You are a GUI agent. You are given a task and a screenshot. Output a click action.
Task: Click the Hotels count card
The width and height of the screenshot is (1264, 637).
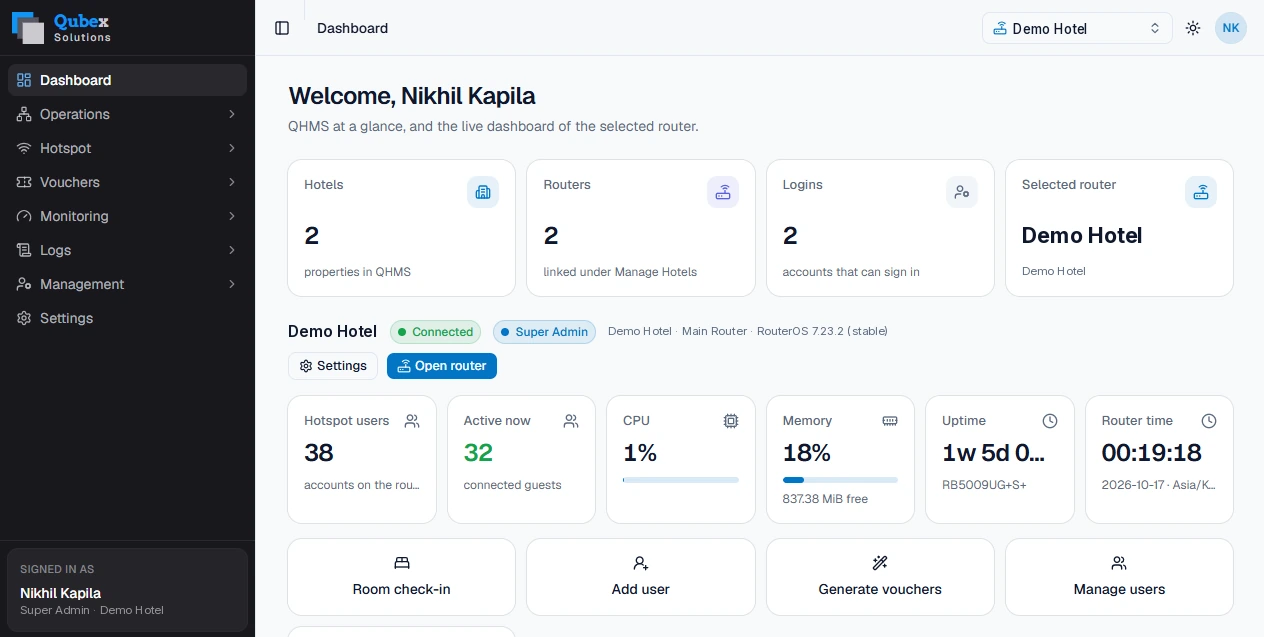point(402,228)
